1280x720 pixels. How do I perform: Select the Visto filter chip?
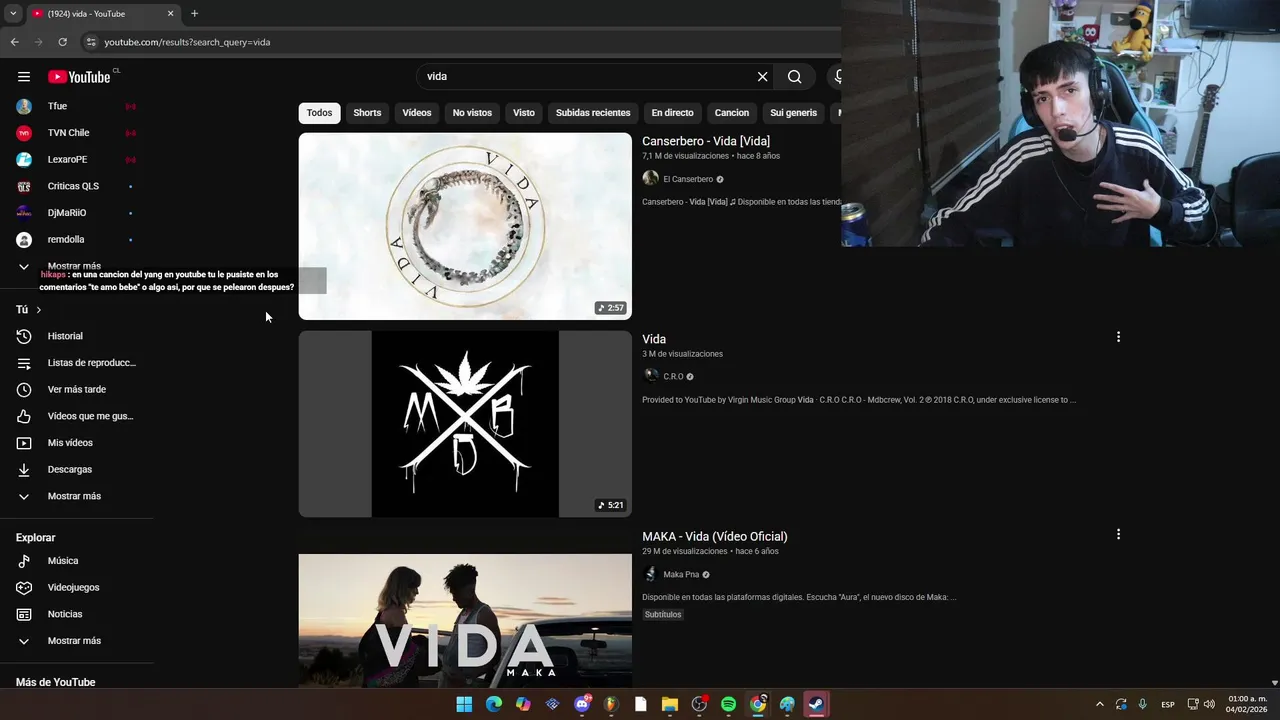pyautogui.click(x=524, y=113)
